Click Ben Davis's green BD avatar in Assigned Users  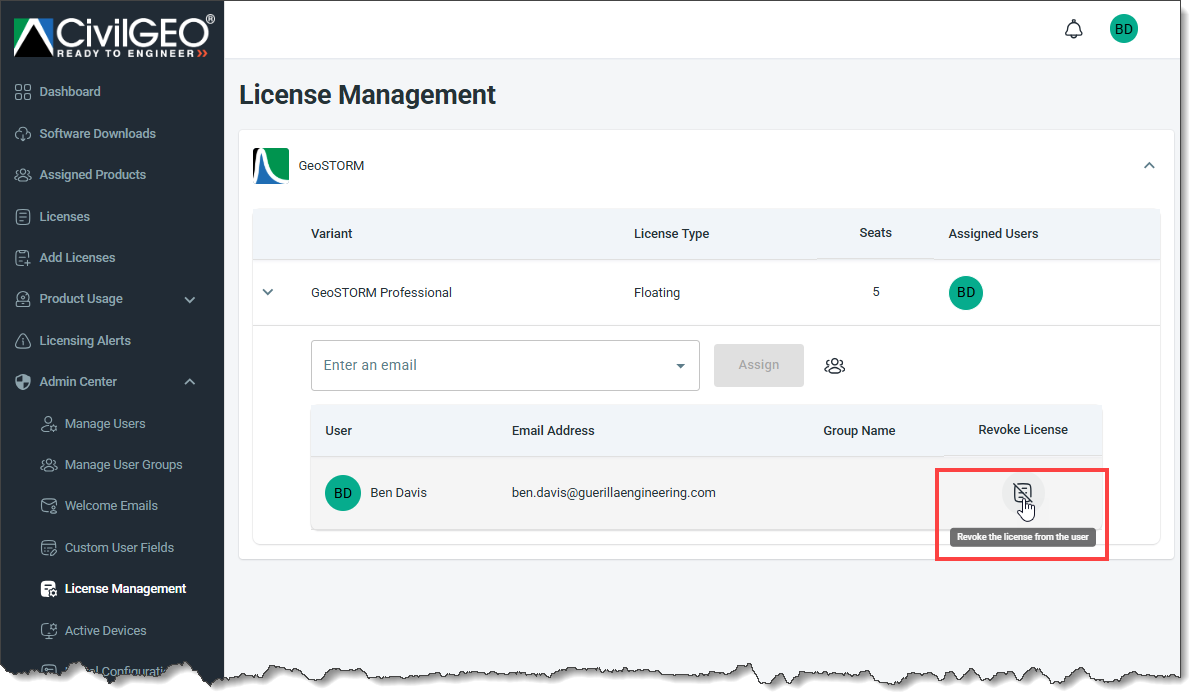tap(965, 292)
